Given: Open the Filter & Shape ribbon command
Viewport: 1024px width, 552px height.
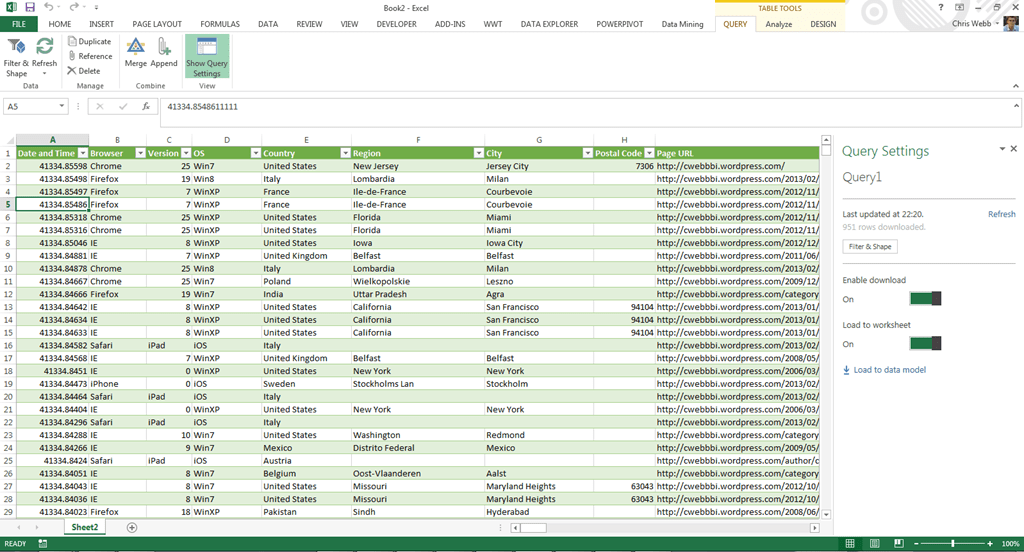Looking at the screenshot, I should click(x=16, y=57).
